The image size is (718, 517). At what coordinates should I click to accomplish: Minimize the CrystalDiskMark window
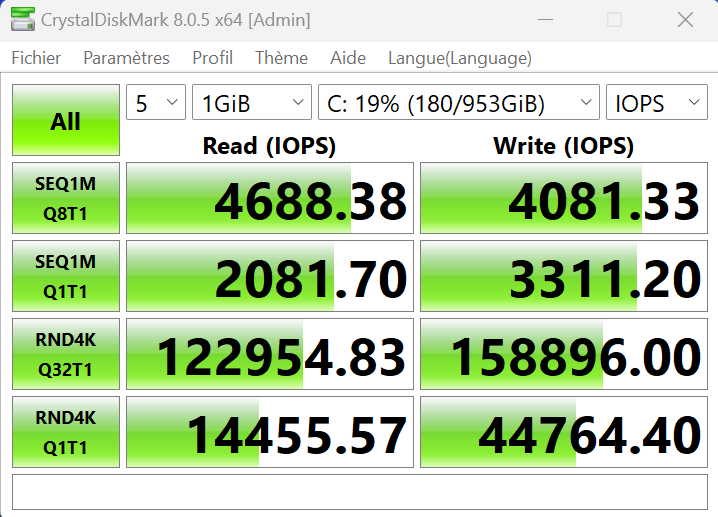[545, 20]
